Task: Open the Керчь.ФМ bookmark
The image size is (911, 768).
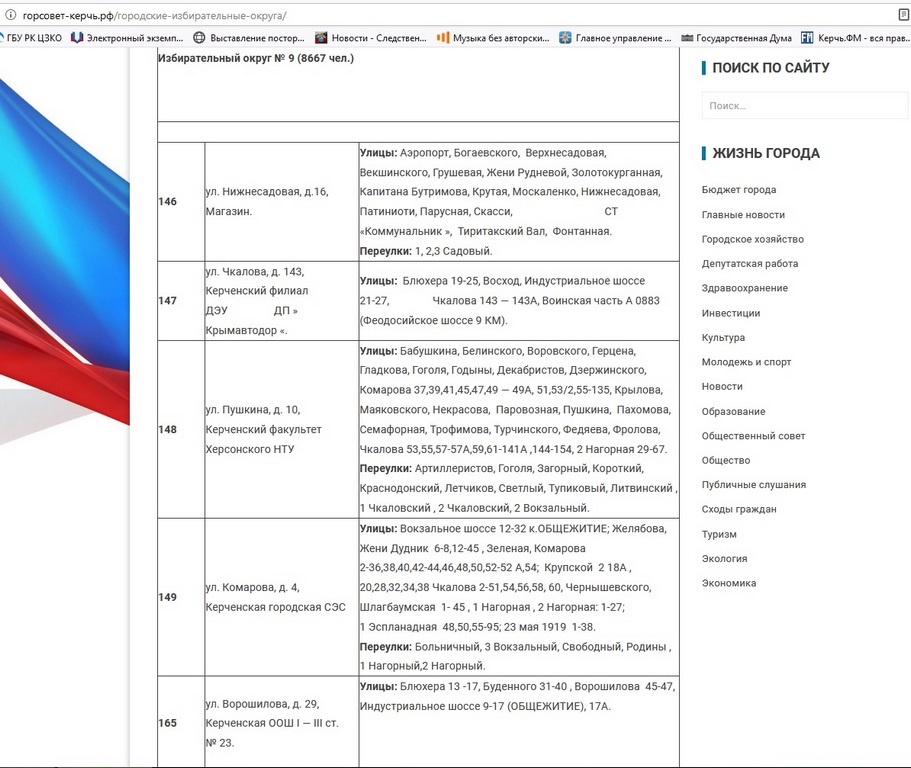Action: pos(855,38)
